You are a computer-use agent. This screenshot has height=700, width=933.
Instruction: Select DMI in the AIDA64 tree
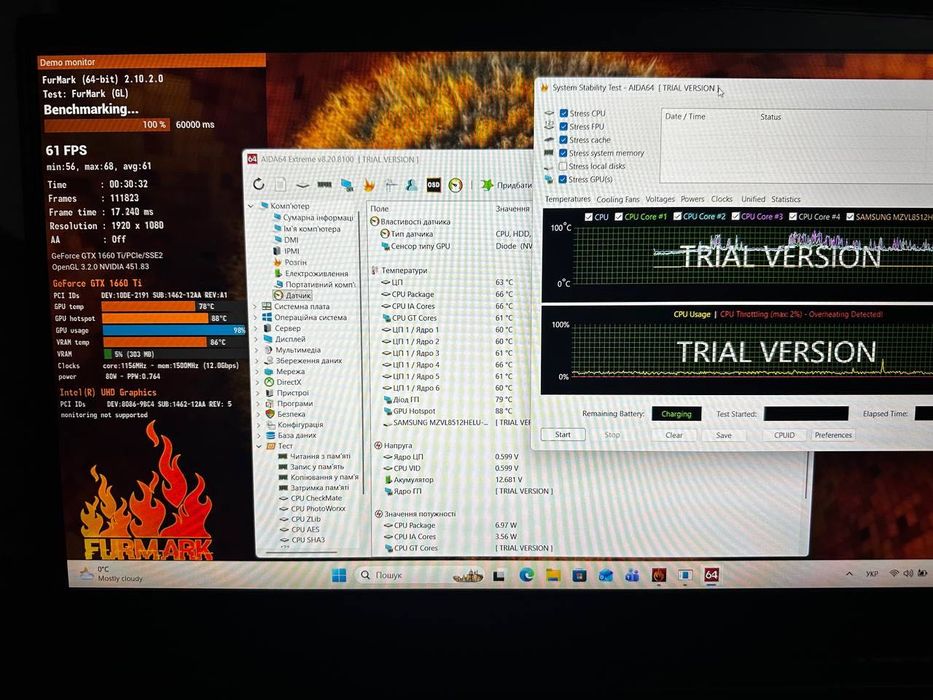point(291,240)
